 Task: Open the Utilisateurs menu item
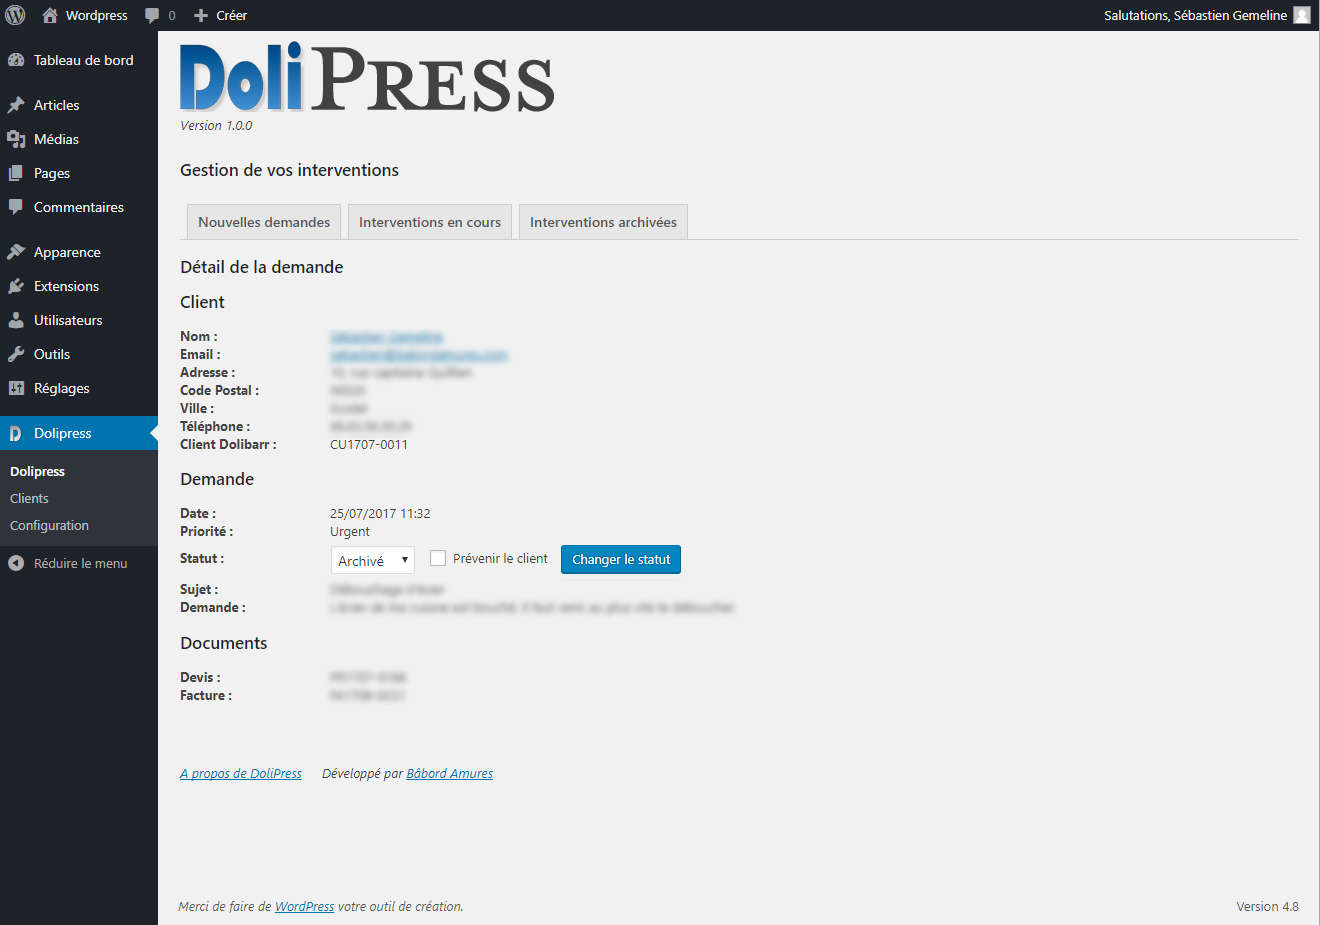click(x=79, y=320)
